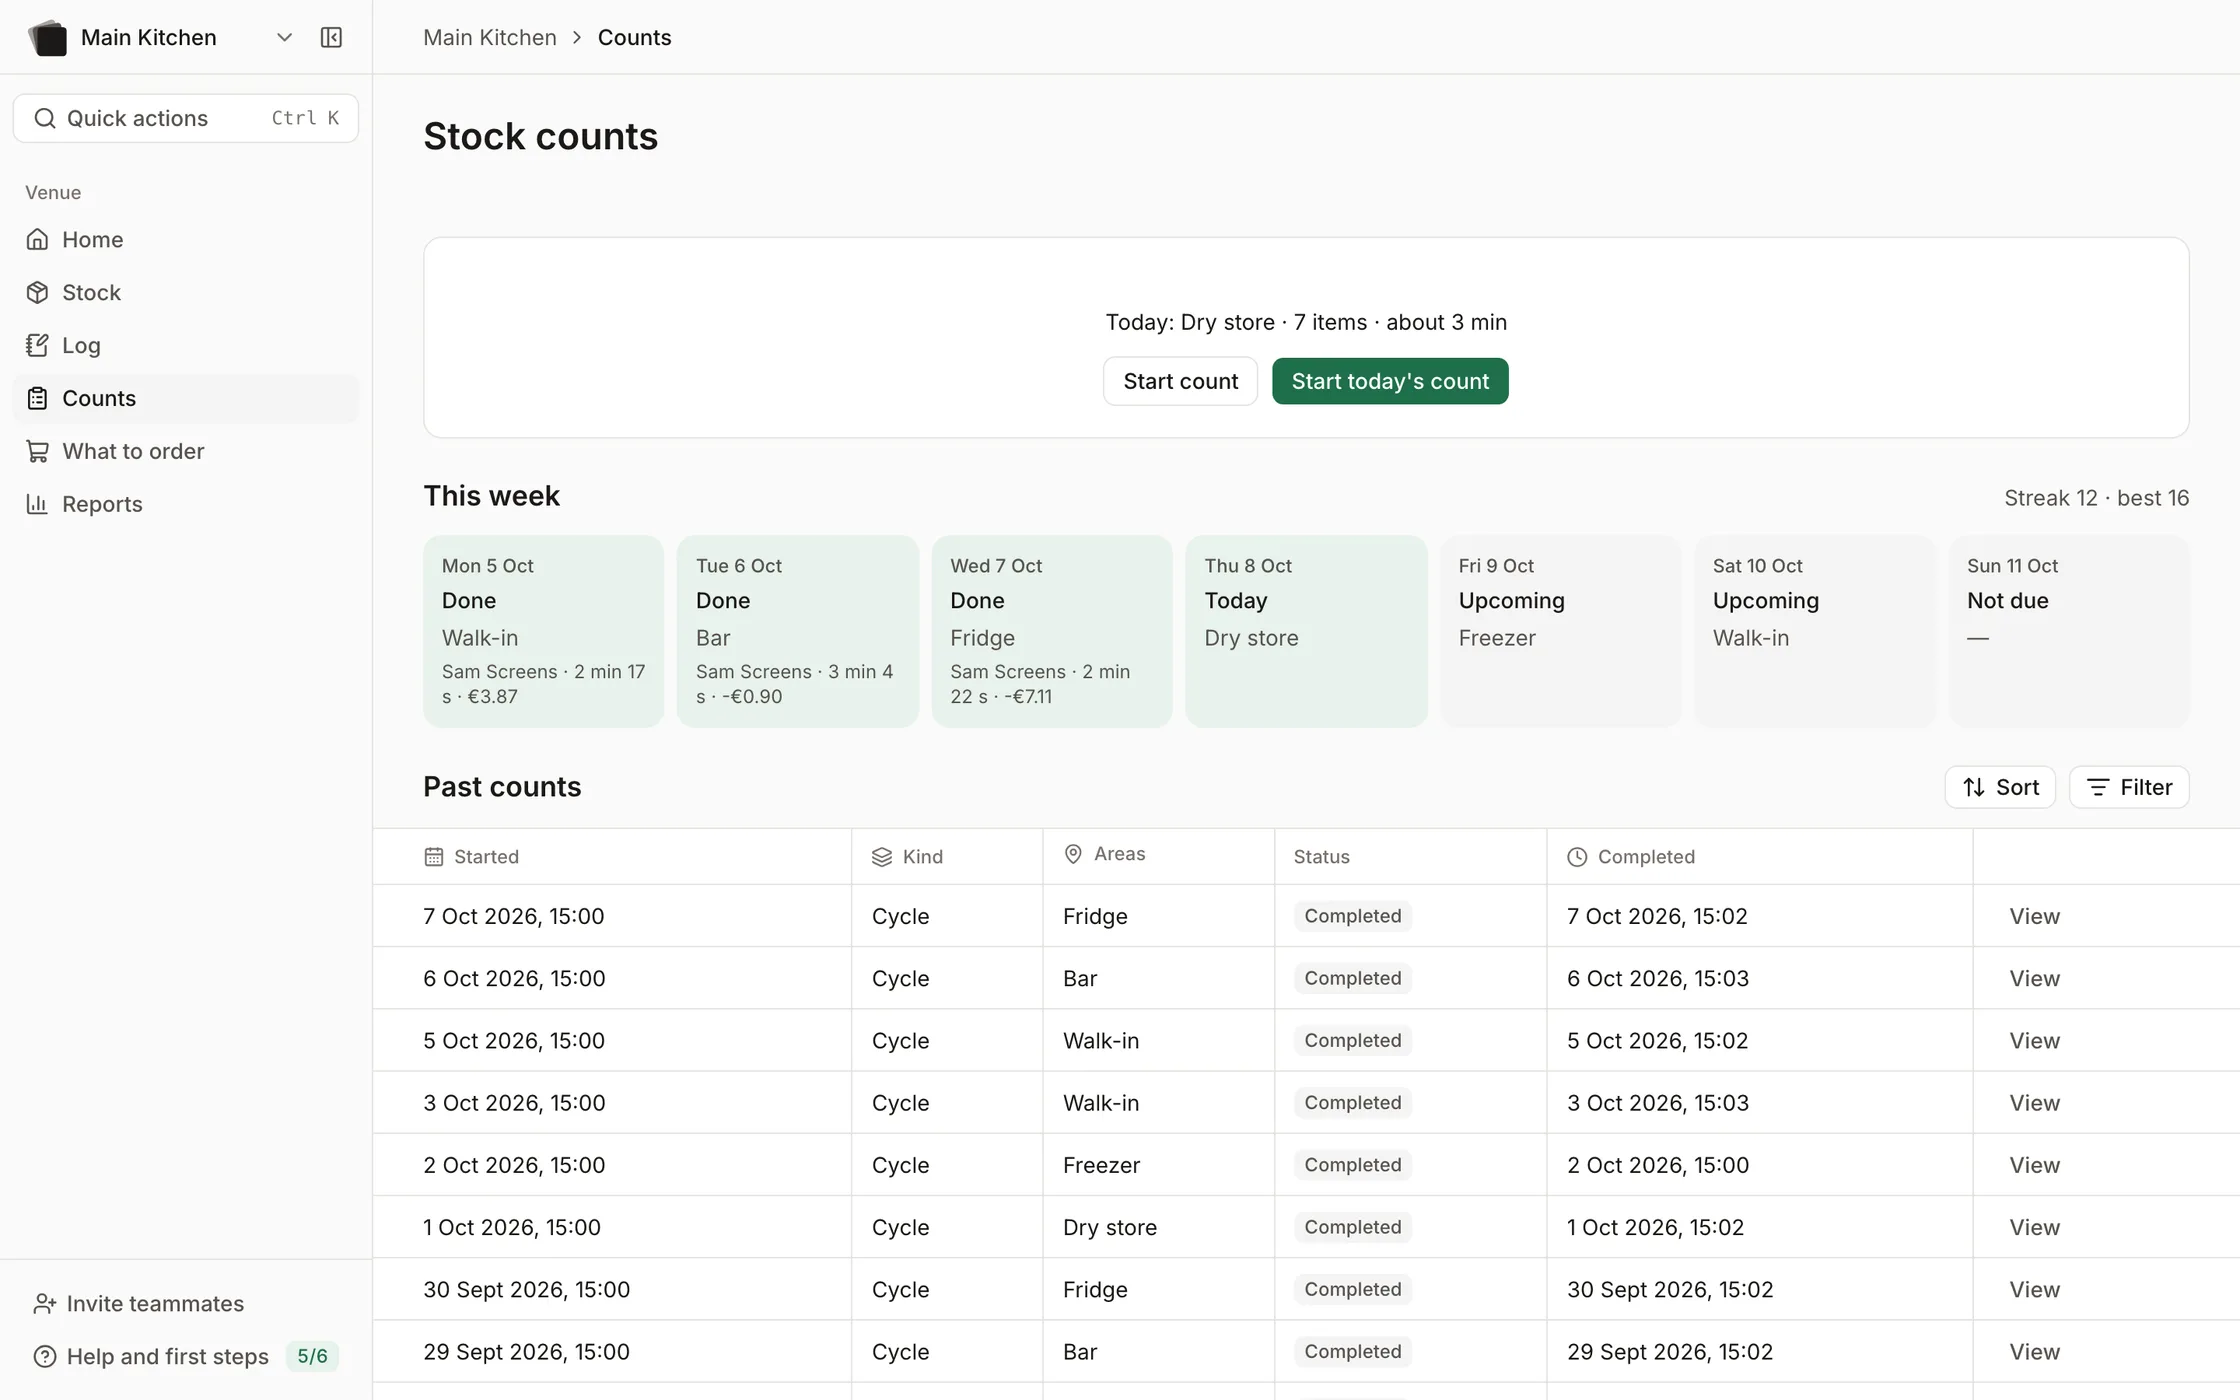
Task: Click the Kind column layers icon
Action: pos(881,856)
